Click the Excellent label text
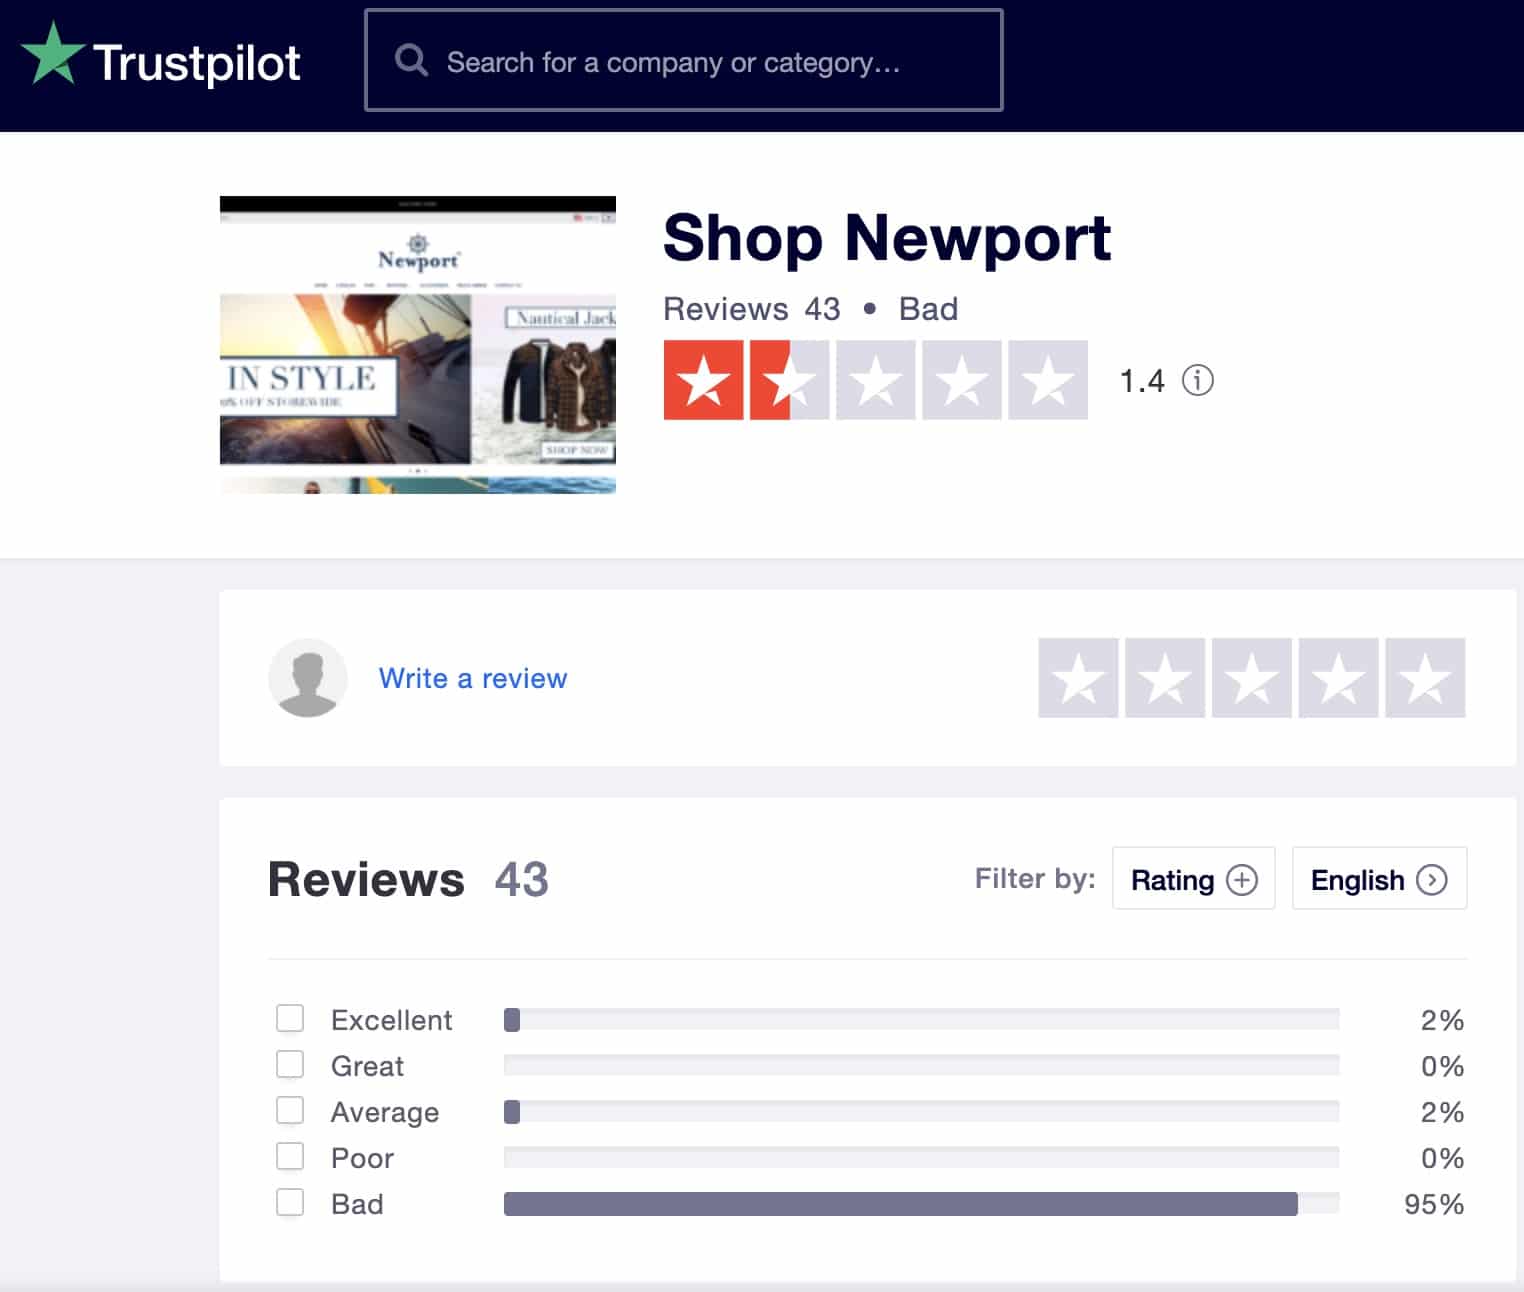 coord(391,1020)
